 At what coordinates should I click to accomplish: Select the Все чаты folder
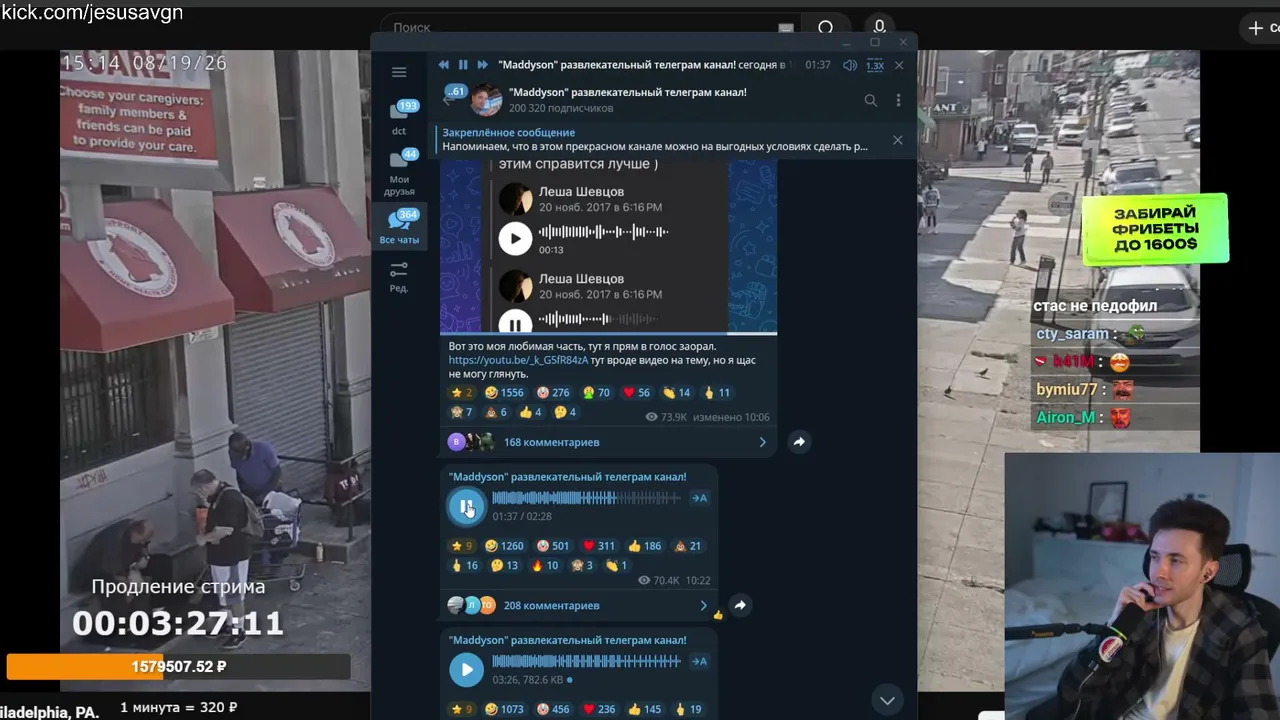pos(399,227)
